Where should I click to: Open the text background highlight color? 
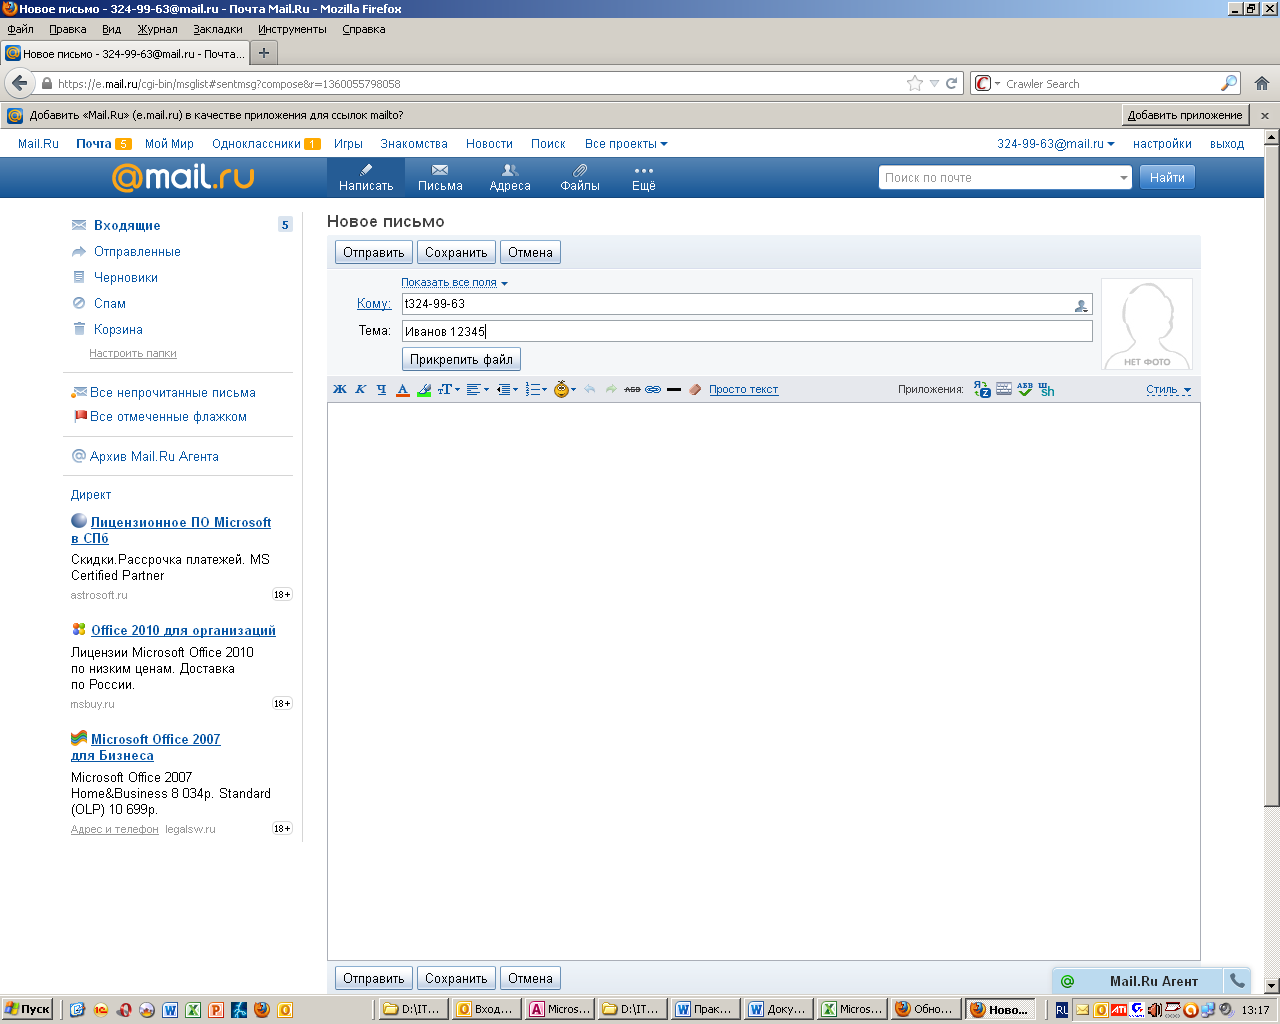(x=424, y=389)
